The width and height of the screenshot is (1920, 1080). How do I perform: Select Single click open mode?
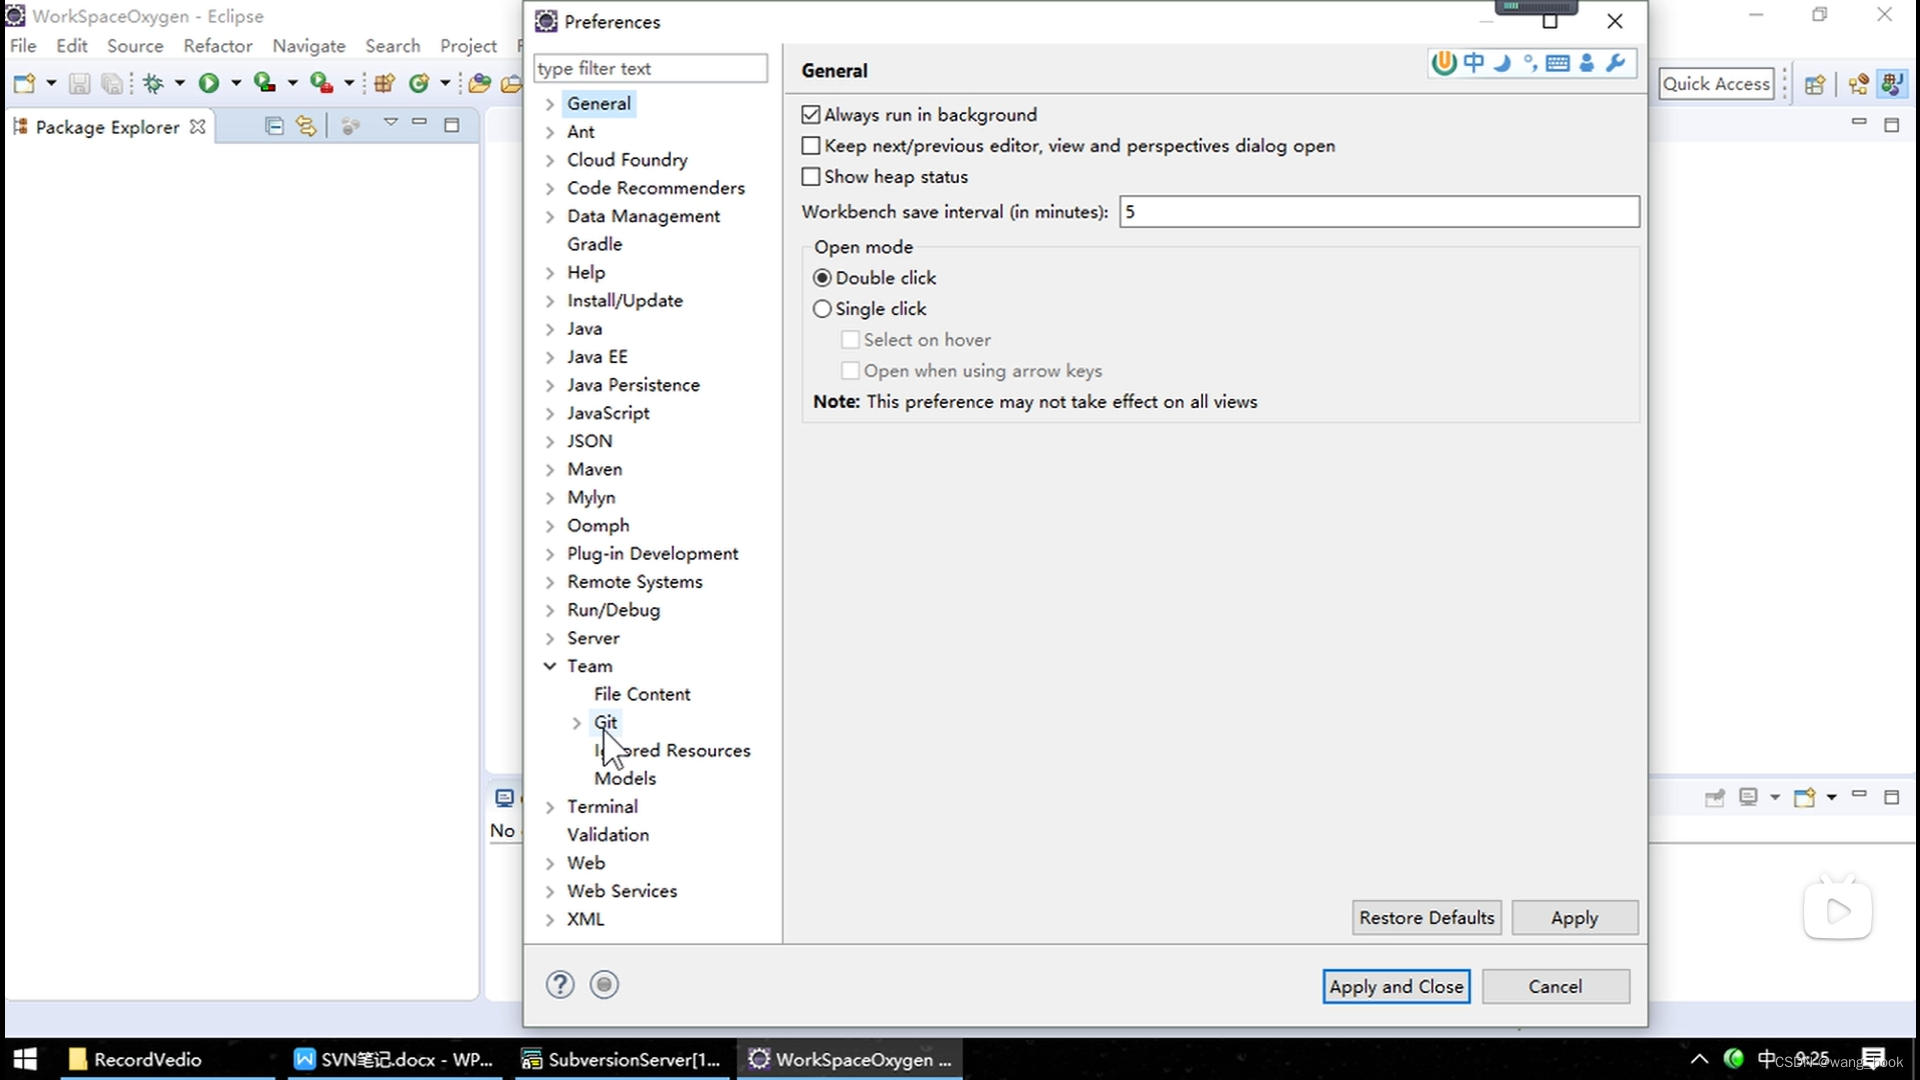coord(822,309)
